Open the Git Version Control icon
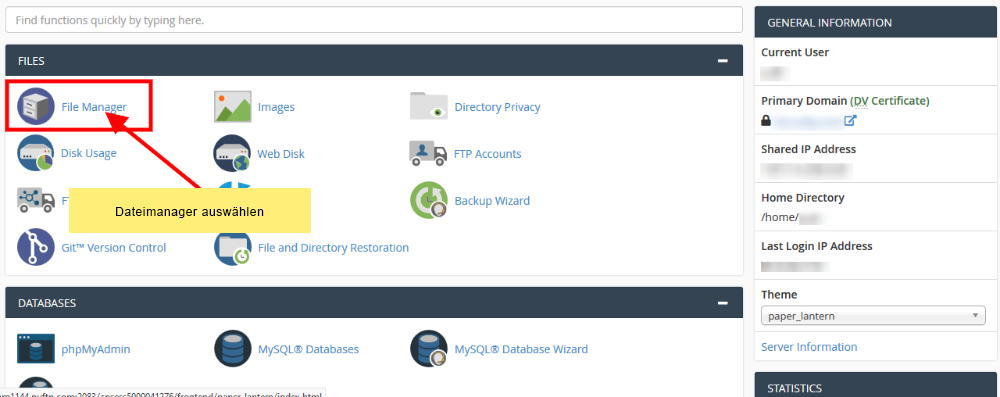 (x=36, y=247)
